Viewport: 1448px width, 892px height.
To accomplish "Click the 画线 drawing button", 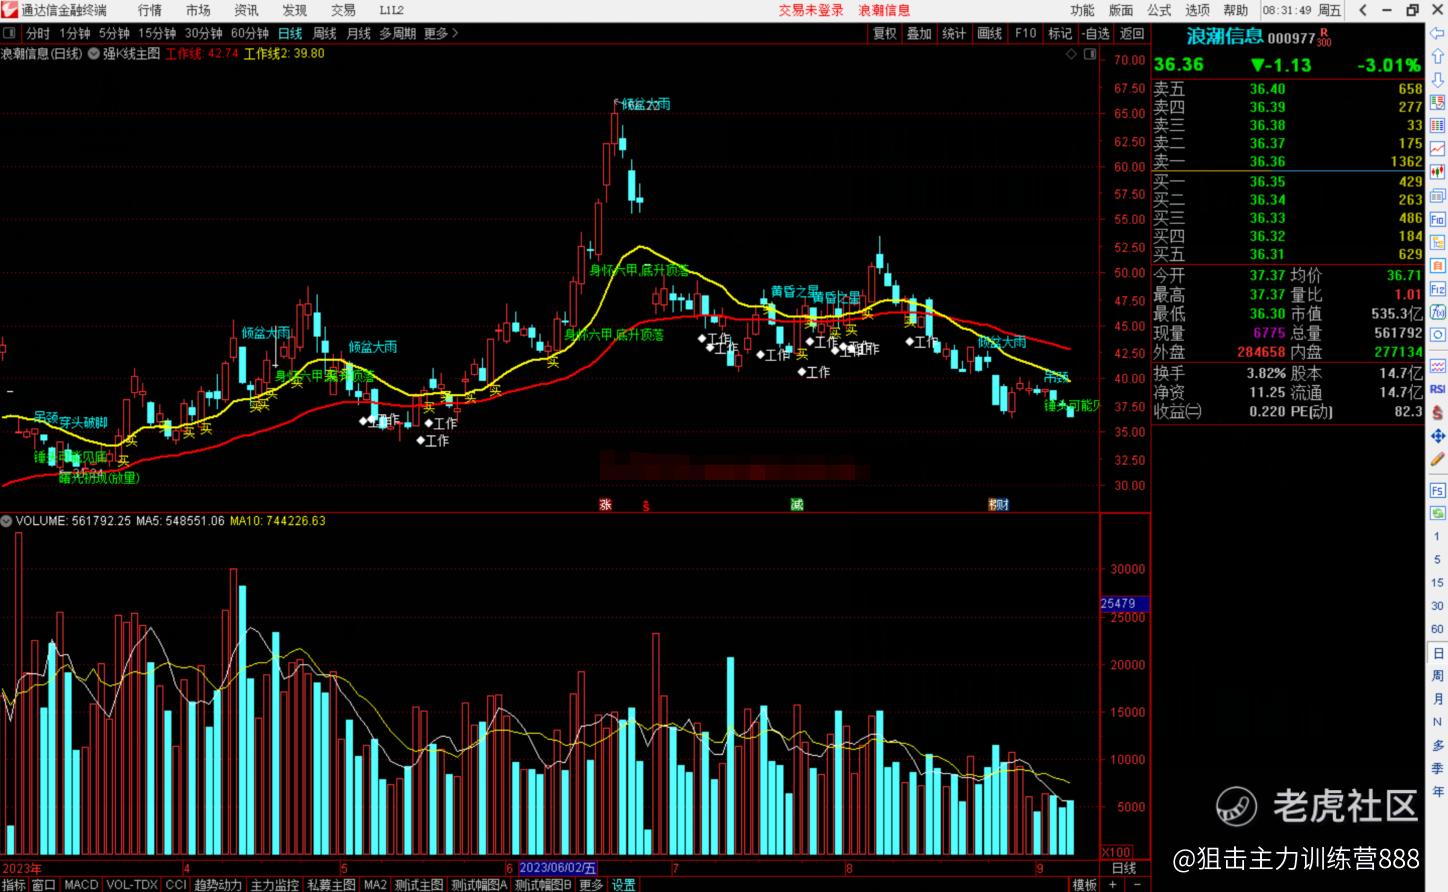I will (990, 33).
